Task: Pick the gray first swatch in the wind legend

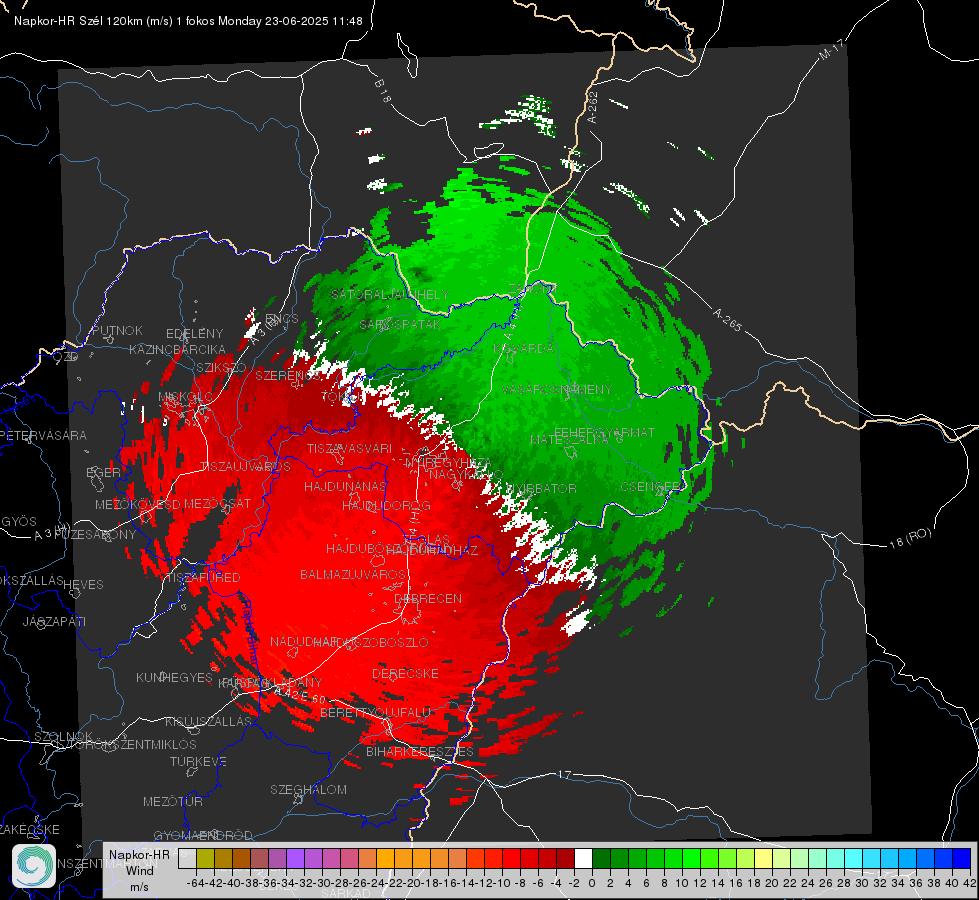Action: coord(187,859)
